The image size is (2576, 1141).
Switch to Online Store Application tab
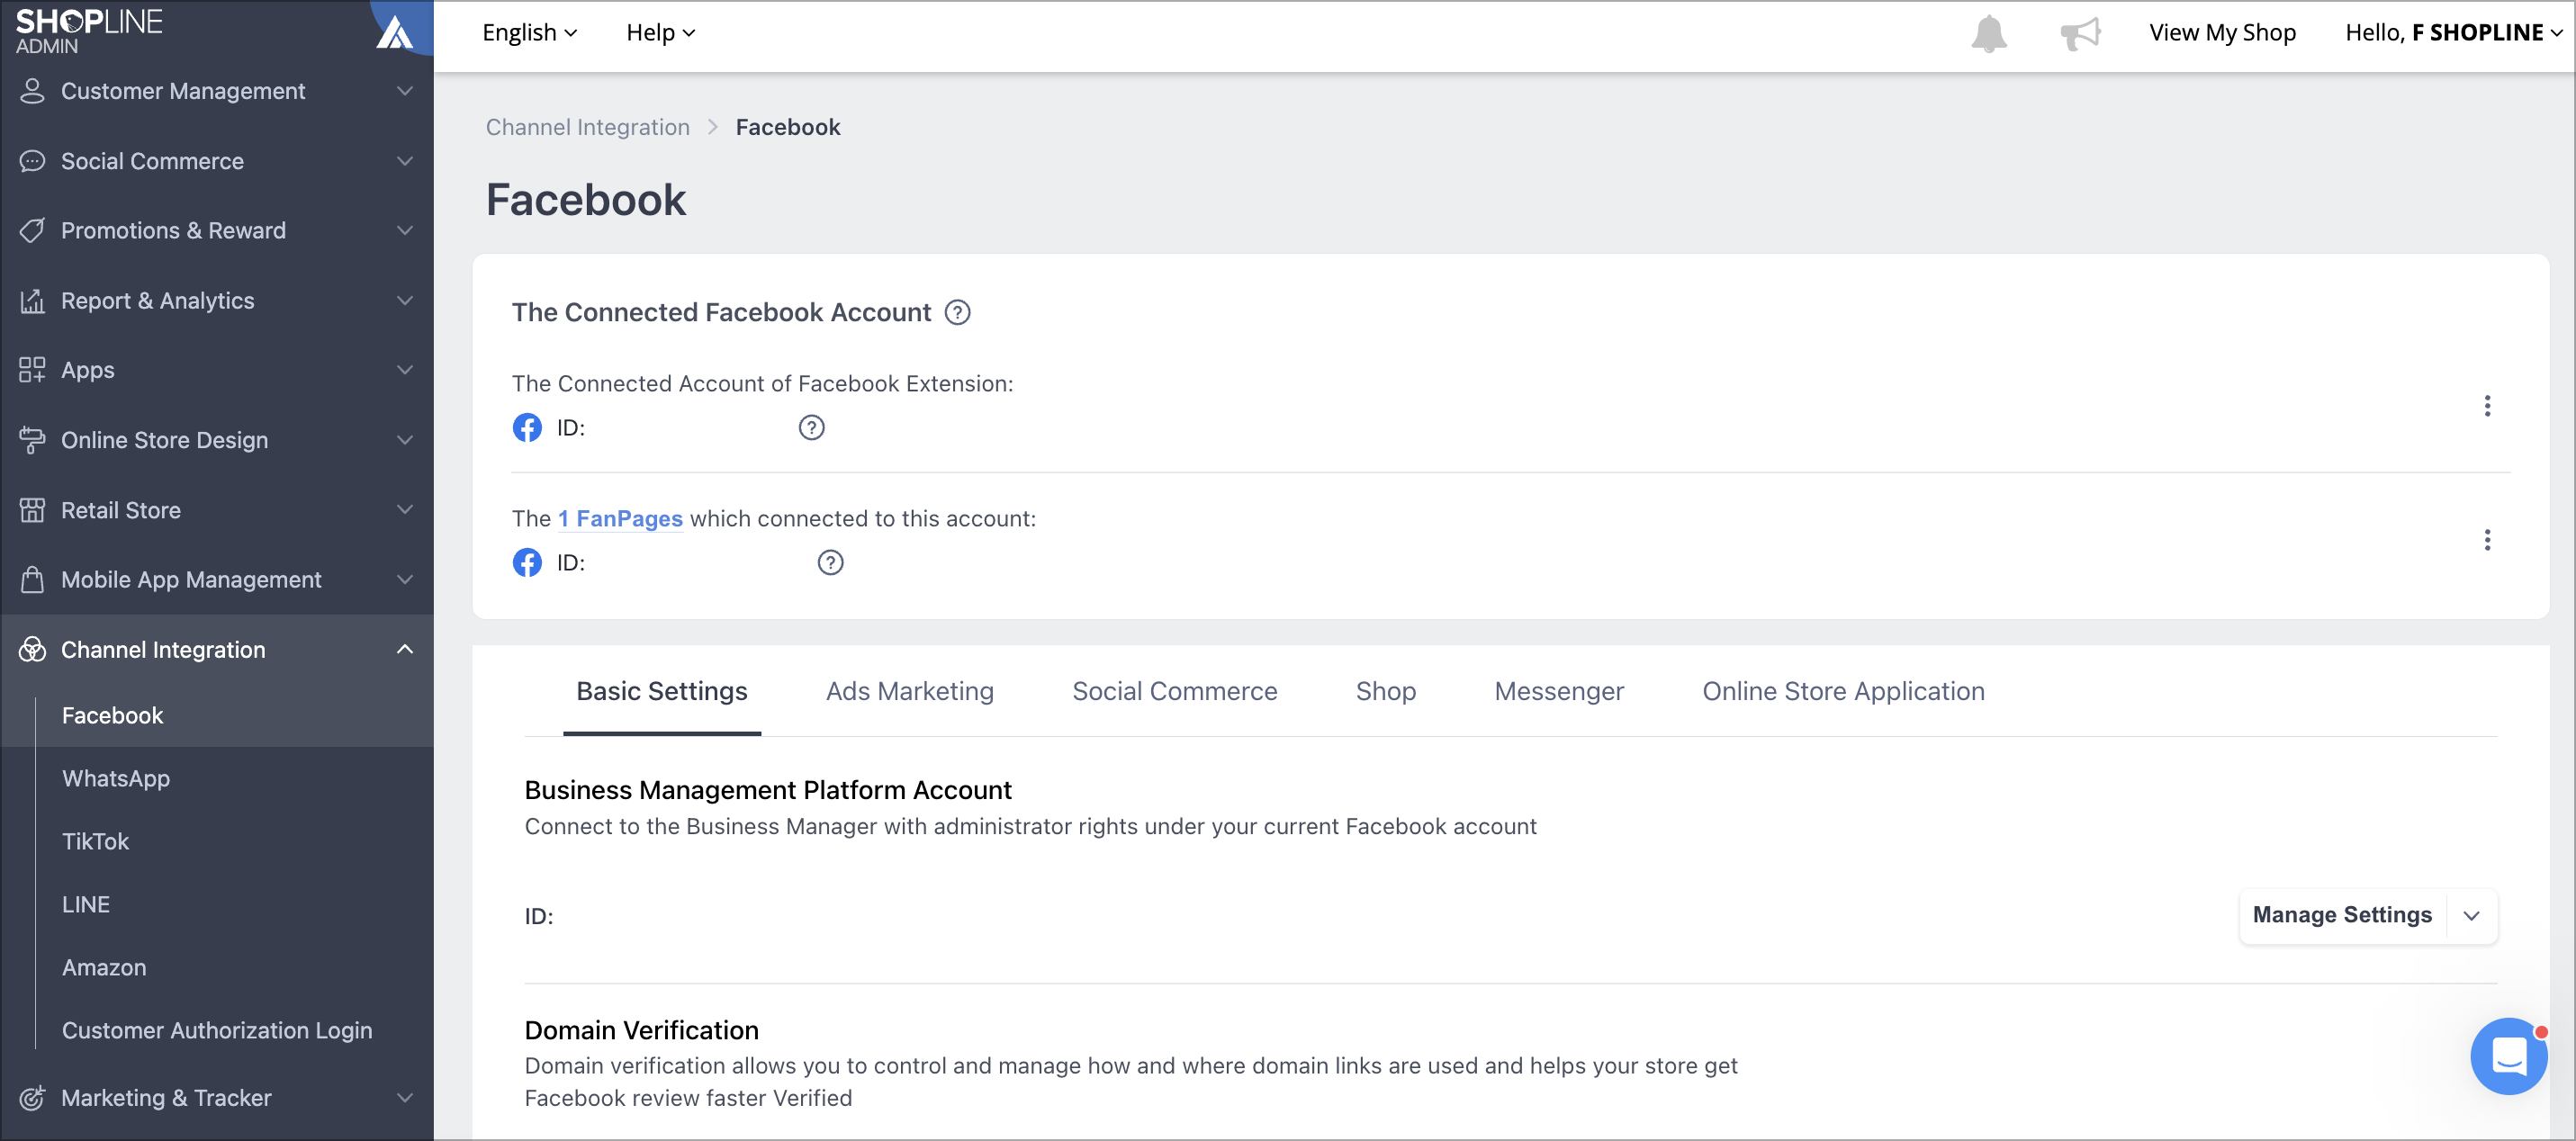(1842, 692)
